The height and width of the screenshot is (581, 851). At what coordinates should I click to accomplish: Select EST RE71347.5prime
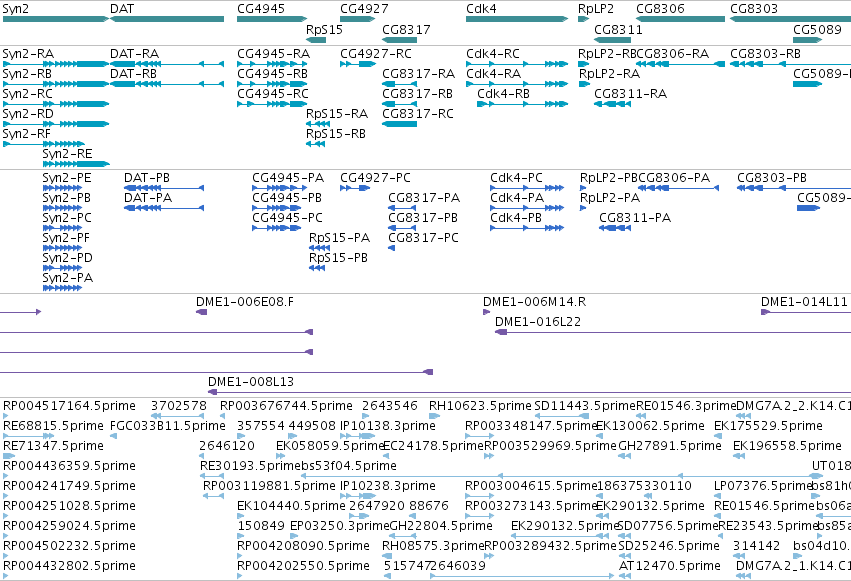tap(53, 446)
